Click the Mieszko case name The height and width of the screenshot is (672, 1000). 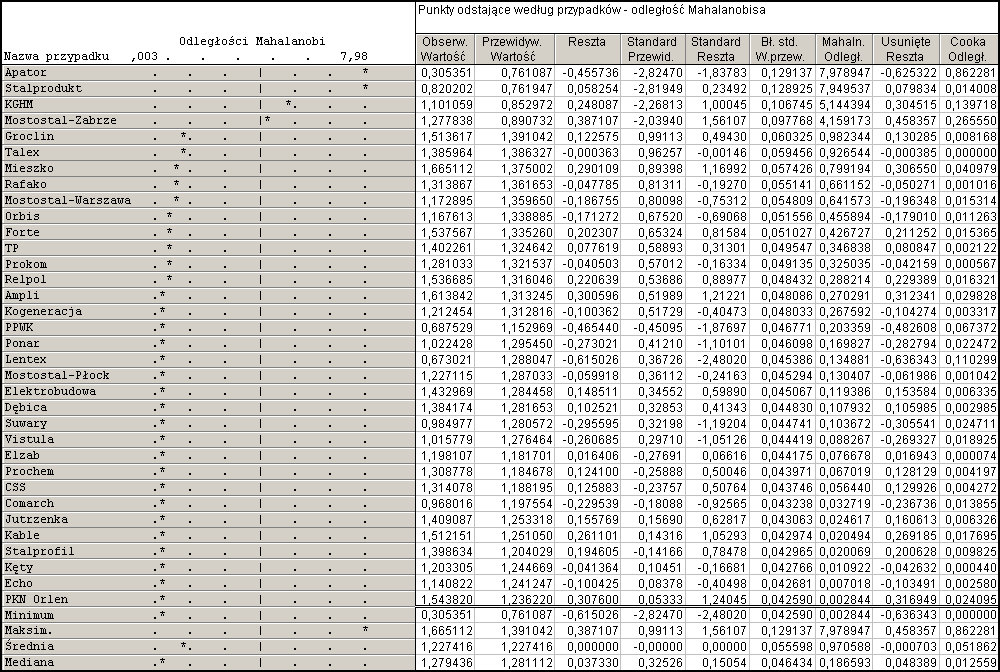pyautogui.click(x=29, y=168)
